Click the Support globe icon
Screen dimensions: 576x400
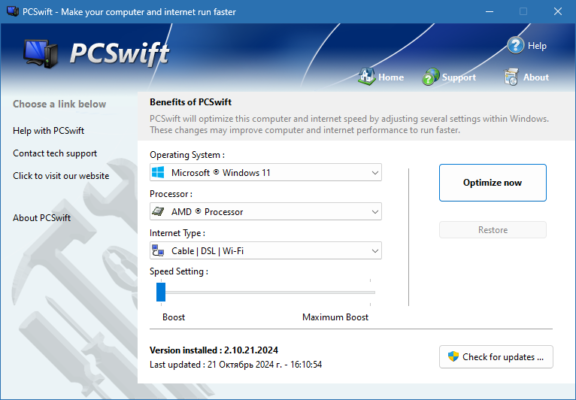(431, 77)
